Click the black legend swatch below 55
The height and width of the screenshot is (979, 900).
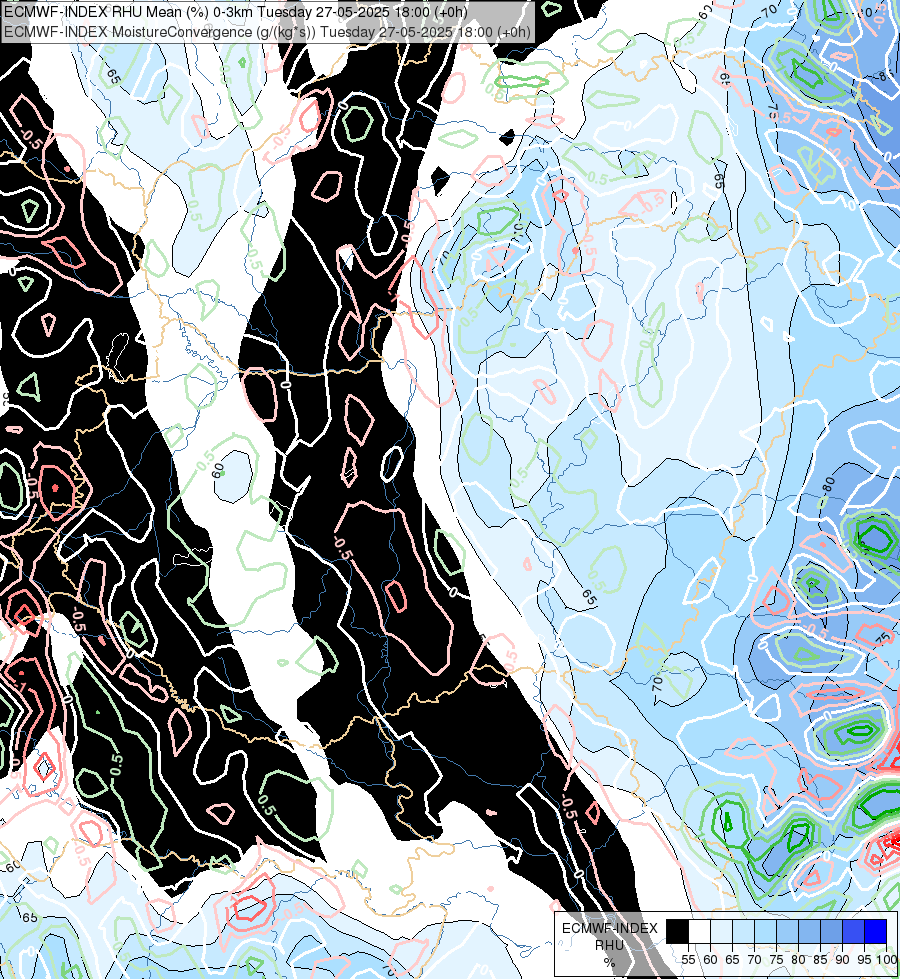(x=678, y=932)
